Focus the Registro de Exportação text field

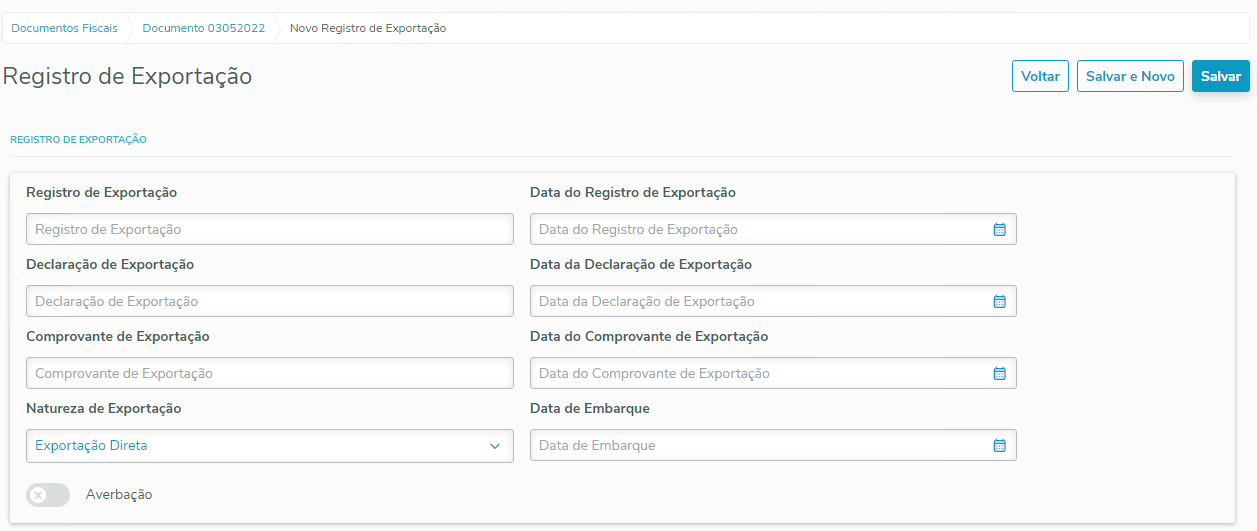pos(269,229)
